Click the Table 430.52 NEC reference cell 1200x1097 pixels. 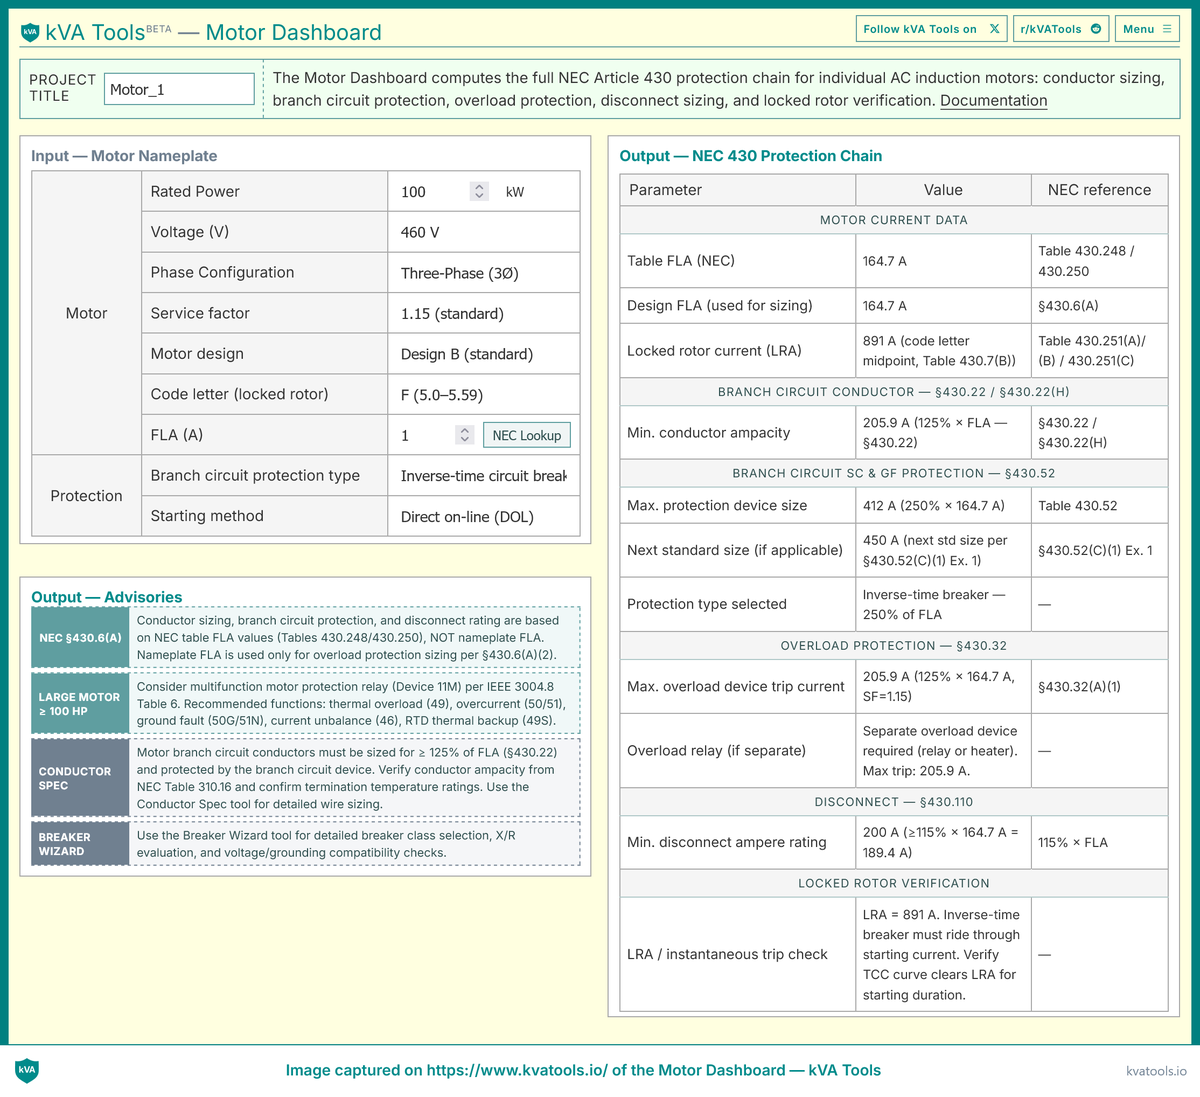click(1099, 506)
